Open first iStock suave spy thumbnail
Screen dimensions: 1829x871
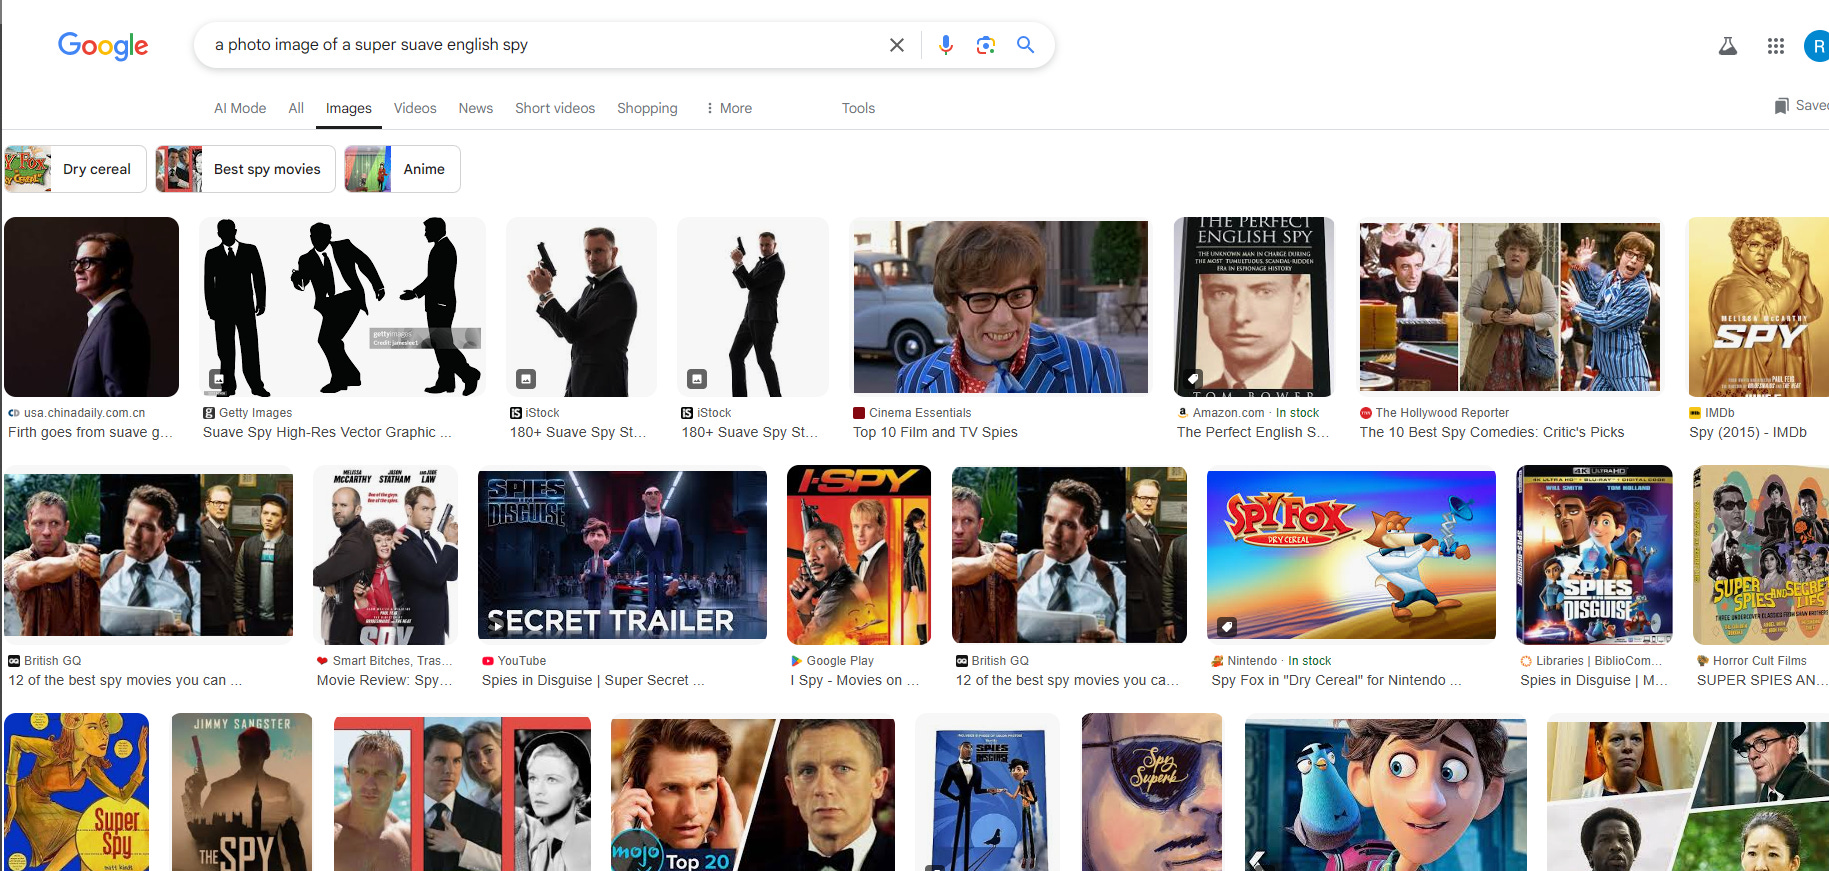(x=581, y=307)
